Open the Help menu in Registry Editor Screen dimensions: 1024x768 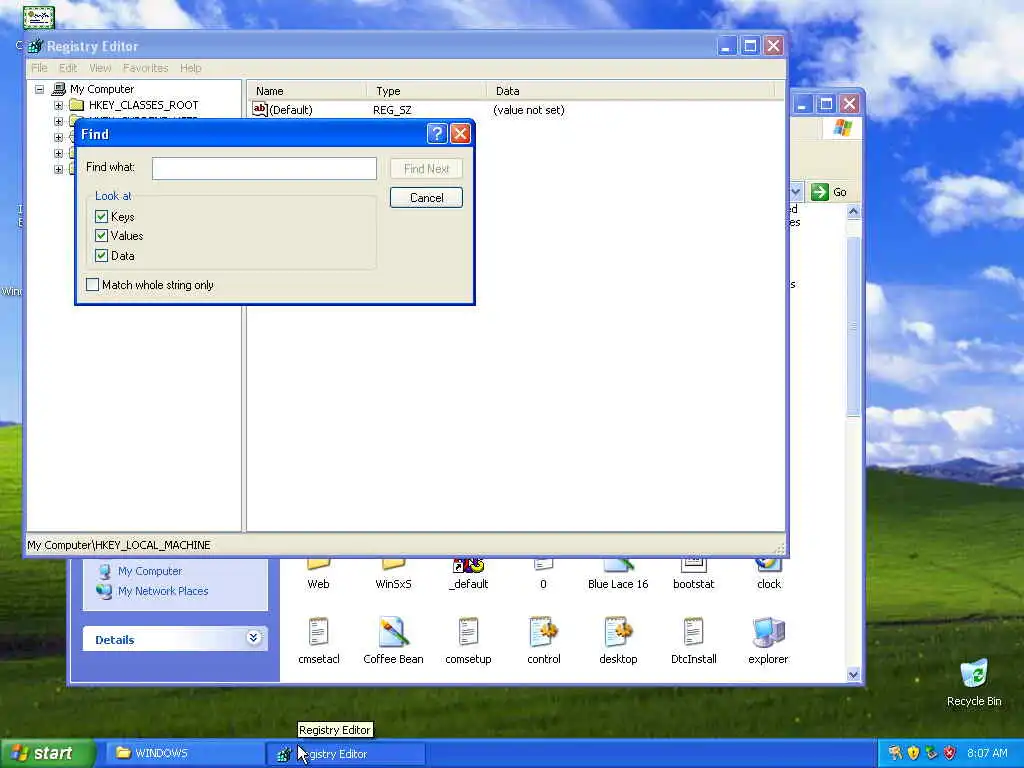(191, 68)
